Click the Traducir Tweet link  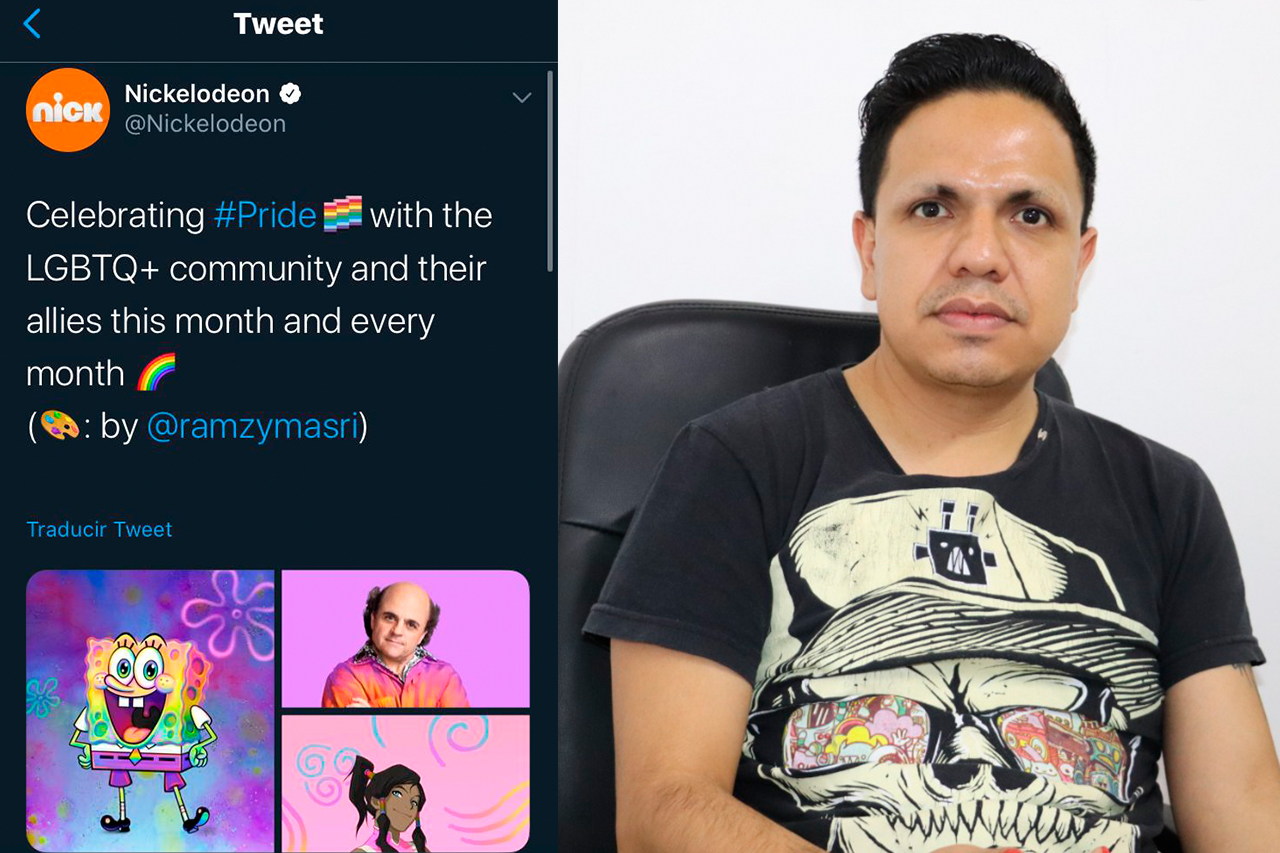(x=99, y=530)
